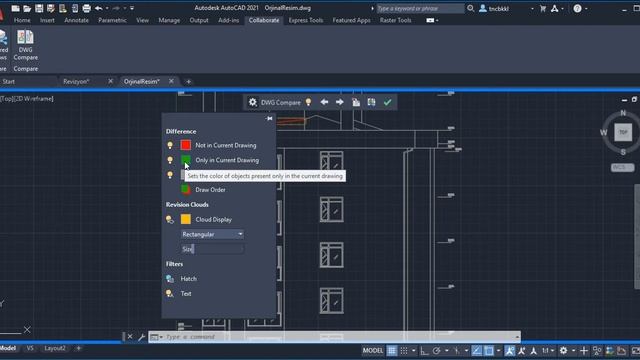Click the annotation monitor plus icon
Image resolution: width=640 pixels, height=360 pixels.
point(584,351)
